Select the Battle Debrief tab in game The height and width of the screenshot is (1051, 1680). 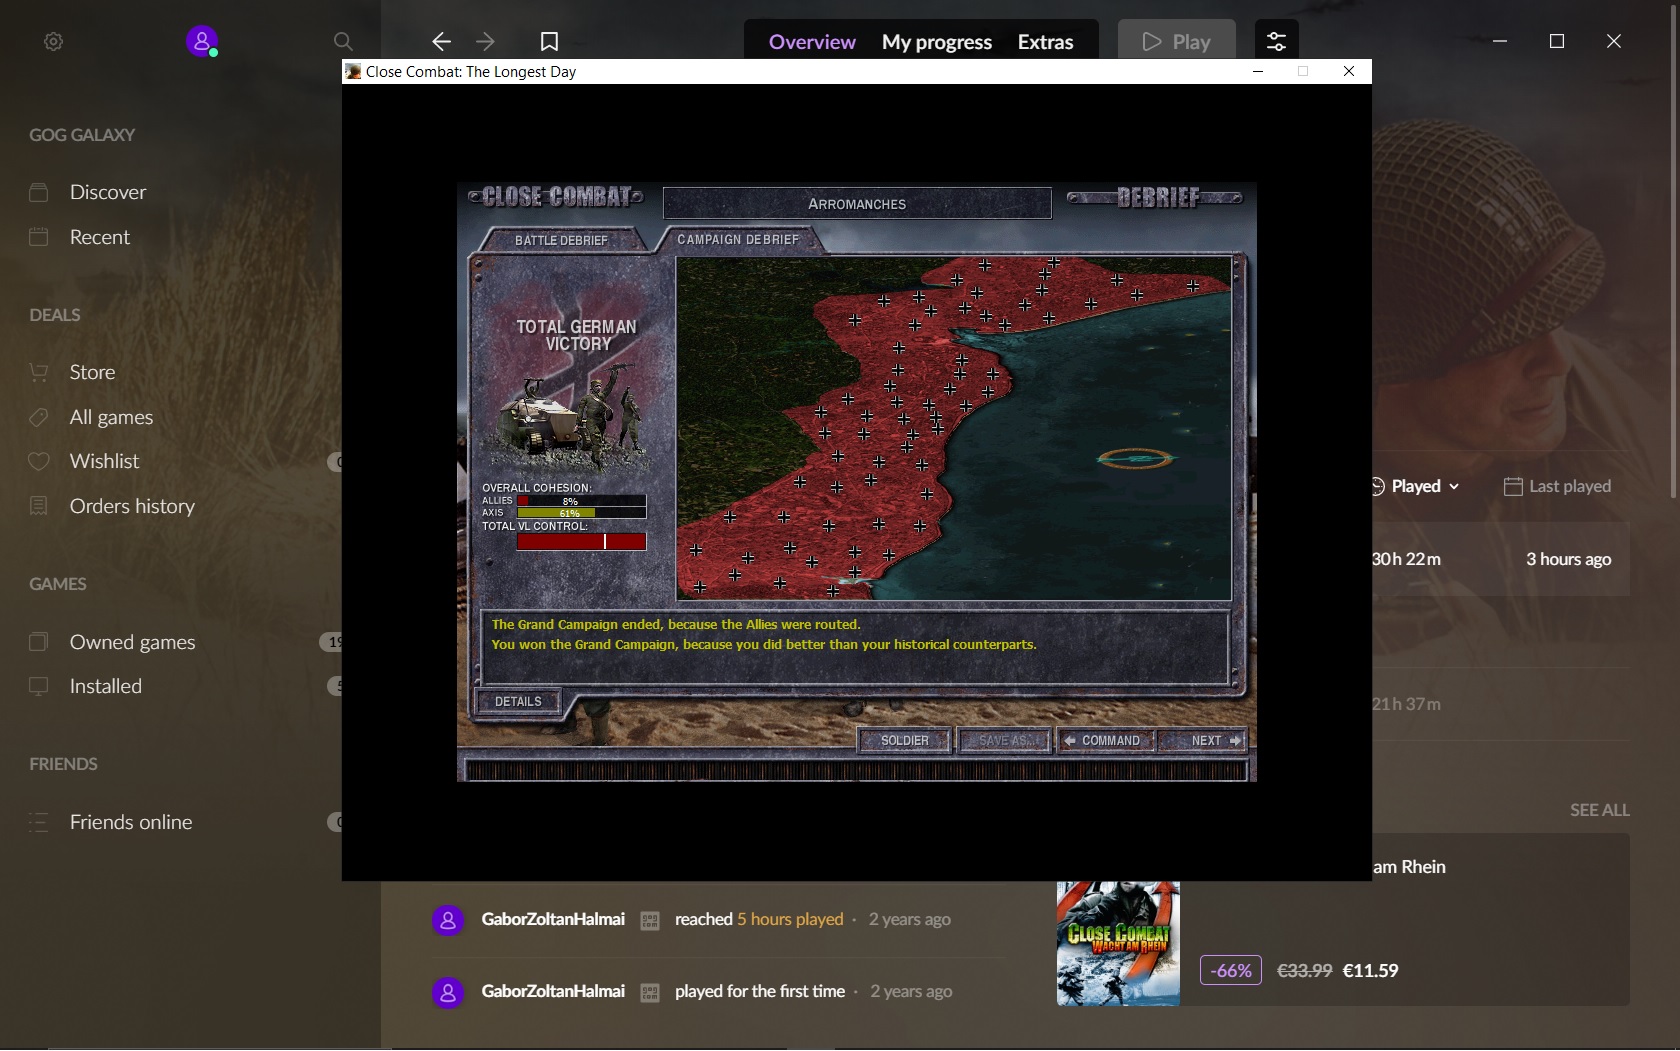561,240
